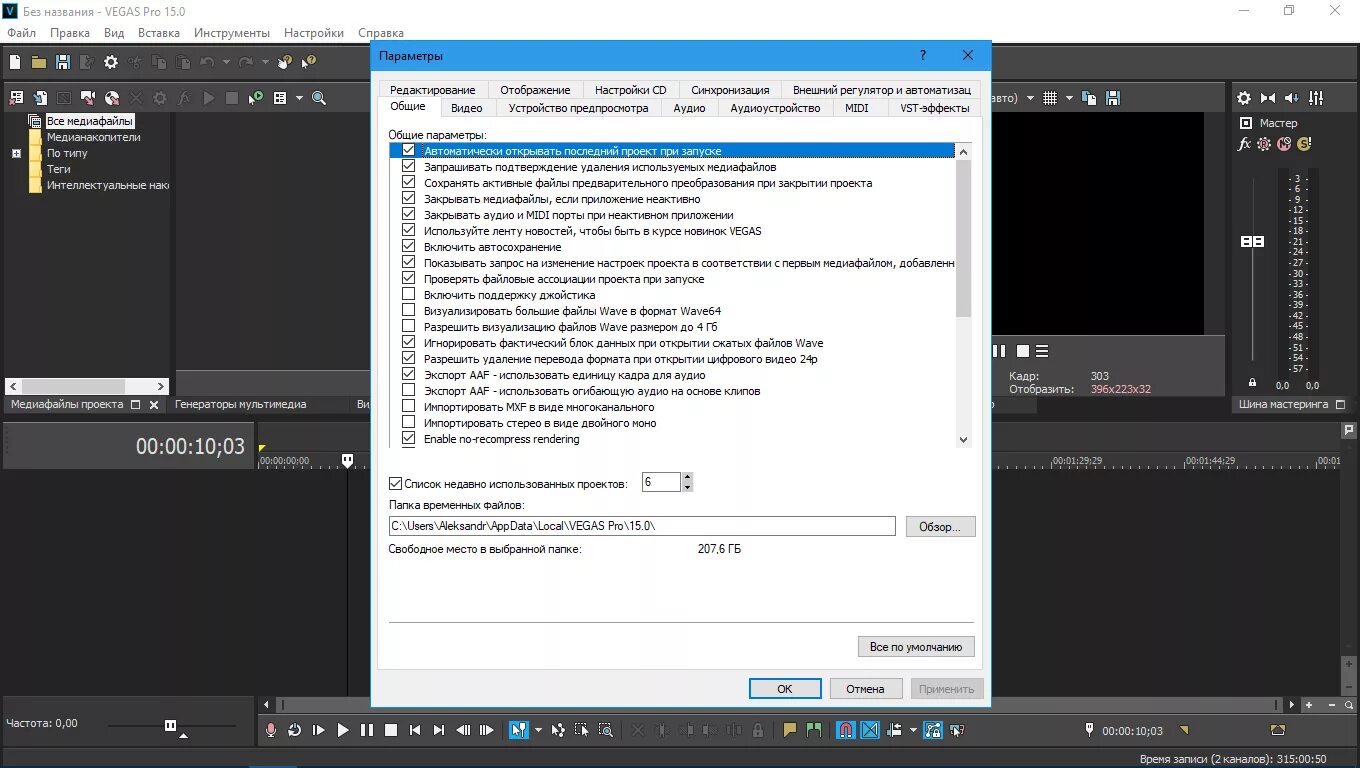Confirm preferences with OK button
Viewport: 1360px width, 768px height.
pos(785,688)
